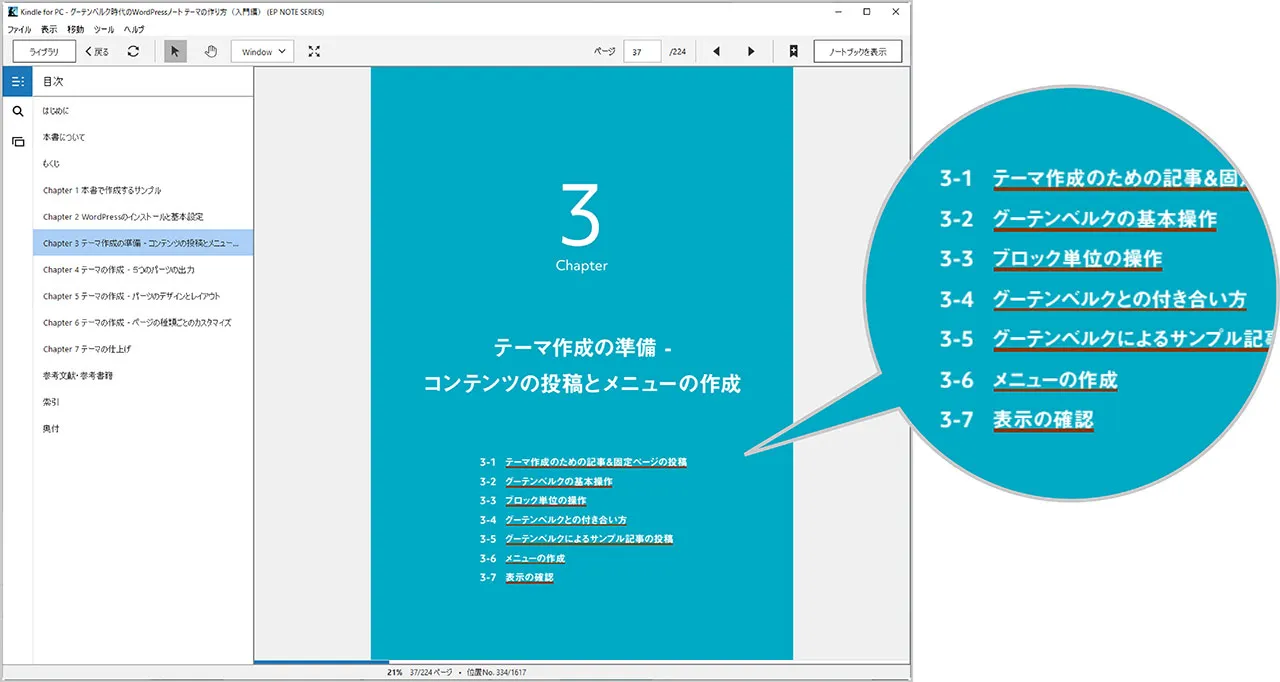1280x682 pixels.
Task: Click the ライブラリ button
Action: point(44,51)
